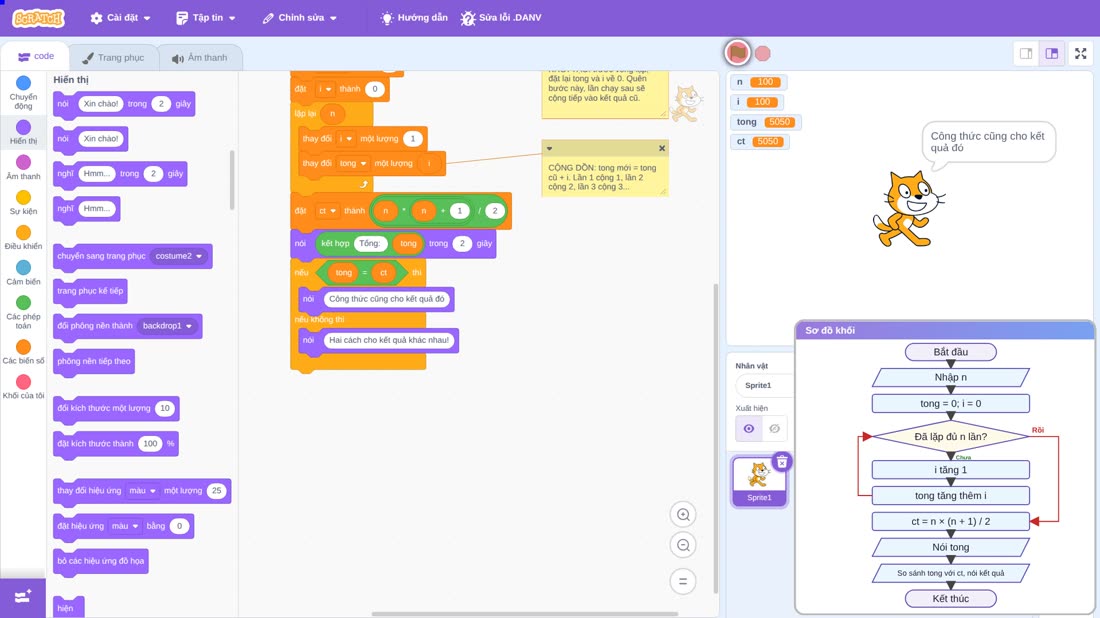Select the Sprite1 thumbnail
Viewport: 1100px width, 618px height.
[x=759, y=481]
